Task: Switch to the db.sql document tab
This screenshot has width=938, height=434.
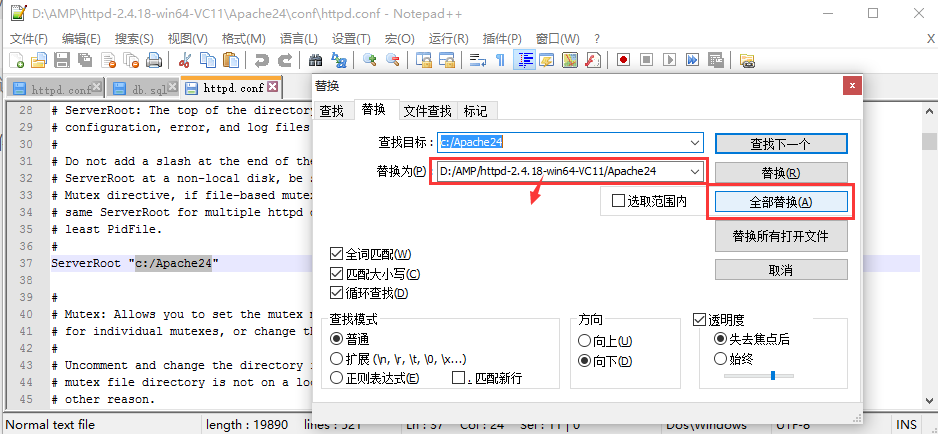Action: [x=144, y=89]
